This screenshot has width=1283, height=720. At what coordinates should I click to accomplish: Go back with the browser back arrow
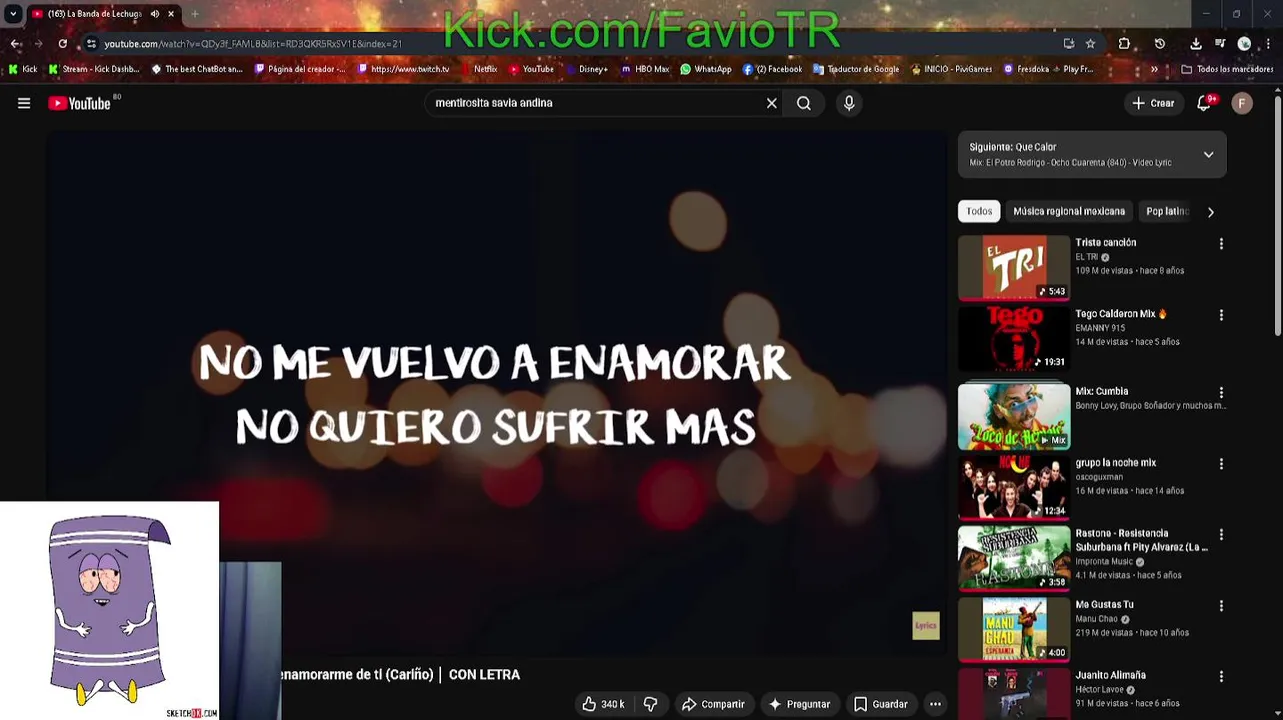15,44
